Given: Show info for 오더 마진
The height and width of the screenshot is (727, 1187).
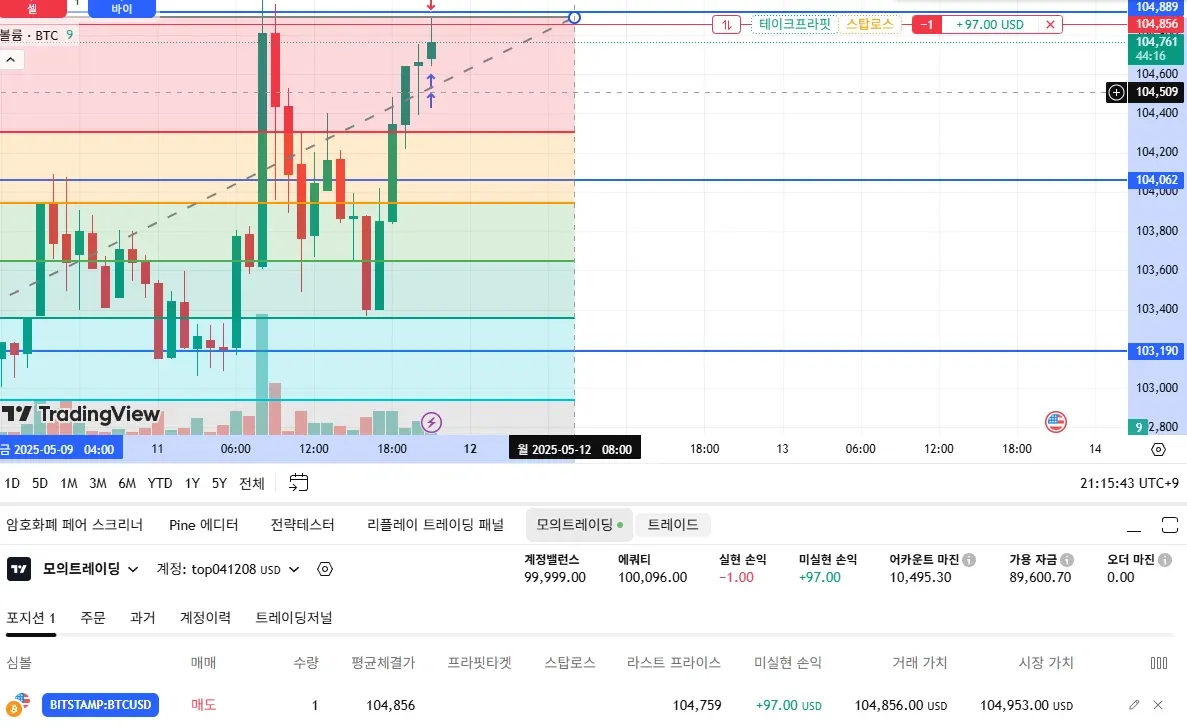Looking at the screenshot, I should coord(1165,560).
